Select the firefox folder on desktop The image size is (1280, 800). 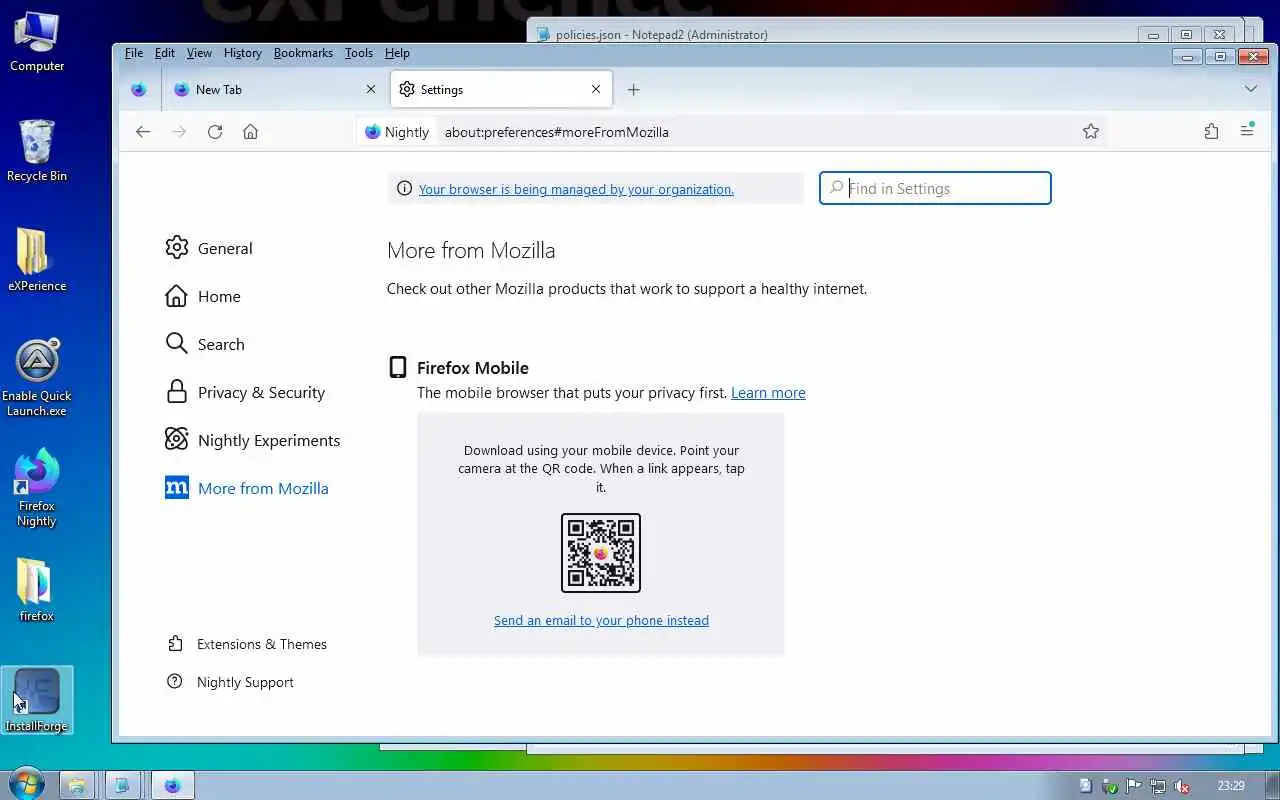click(37, 590)
